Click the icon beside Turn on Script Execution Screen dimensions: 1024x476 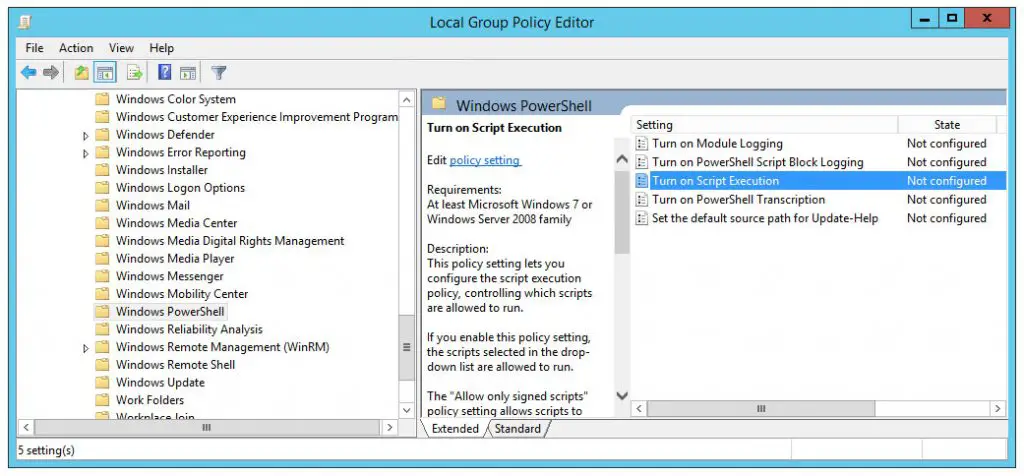tap(642, 181)
